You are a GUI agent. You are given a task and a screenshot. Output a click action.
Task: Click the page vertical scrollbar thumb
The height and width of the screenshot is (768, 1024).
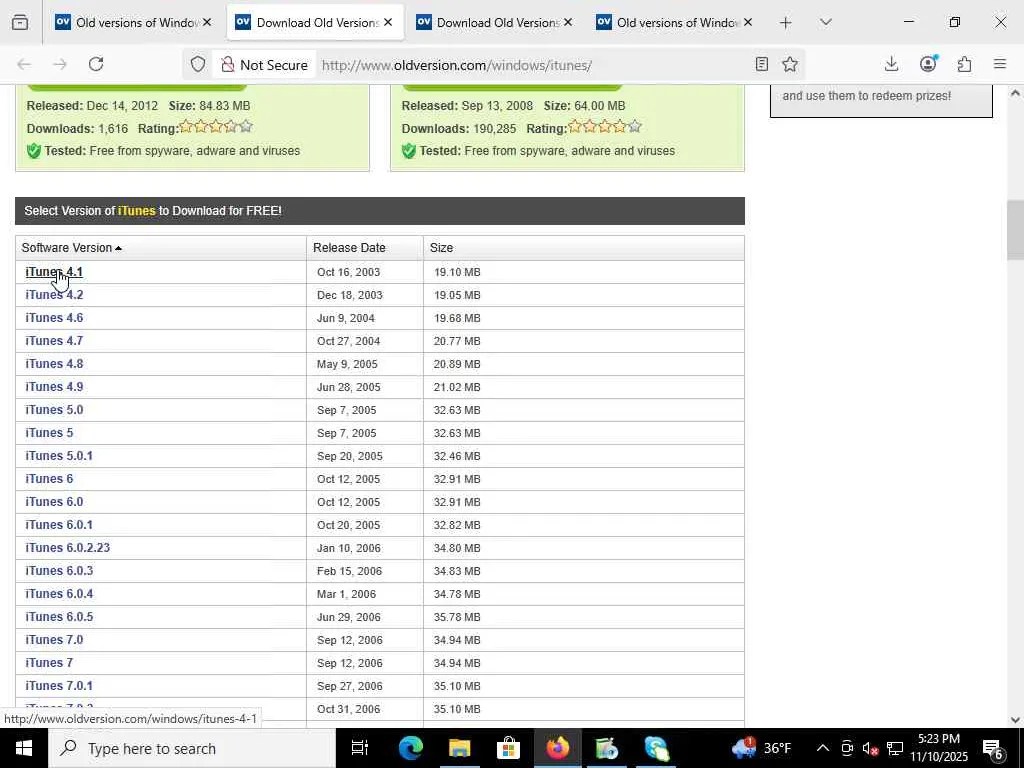point(1015,230)
